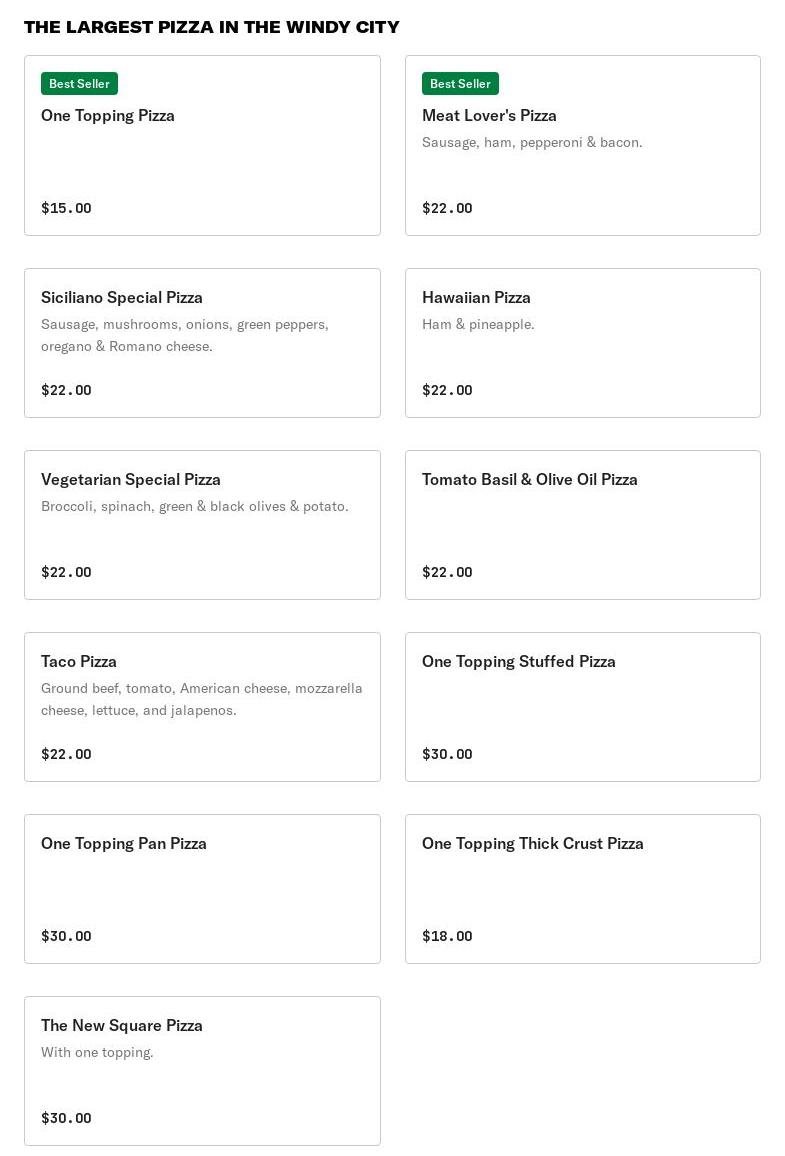
Task: Click the $15.00 price on One Topping Pizza
Action: (66, 208)
